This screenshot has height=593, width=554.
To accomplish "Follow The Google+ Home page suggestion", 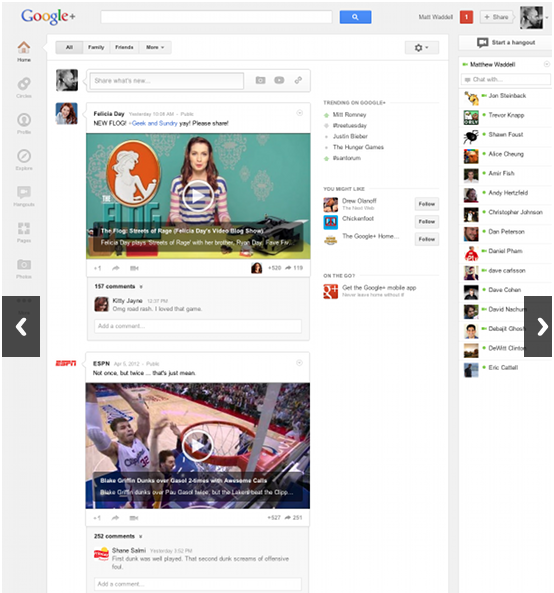I will [427, 239].
